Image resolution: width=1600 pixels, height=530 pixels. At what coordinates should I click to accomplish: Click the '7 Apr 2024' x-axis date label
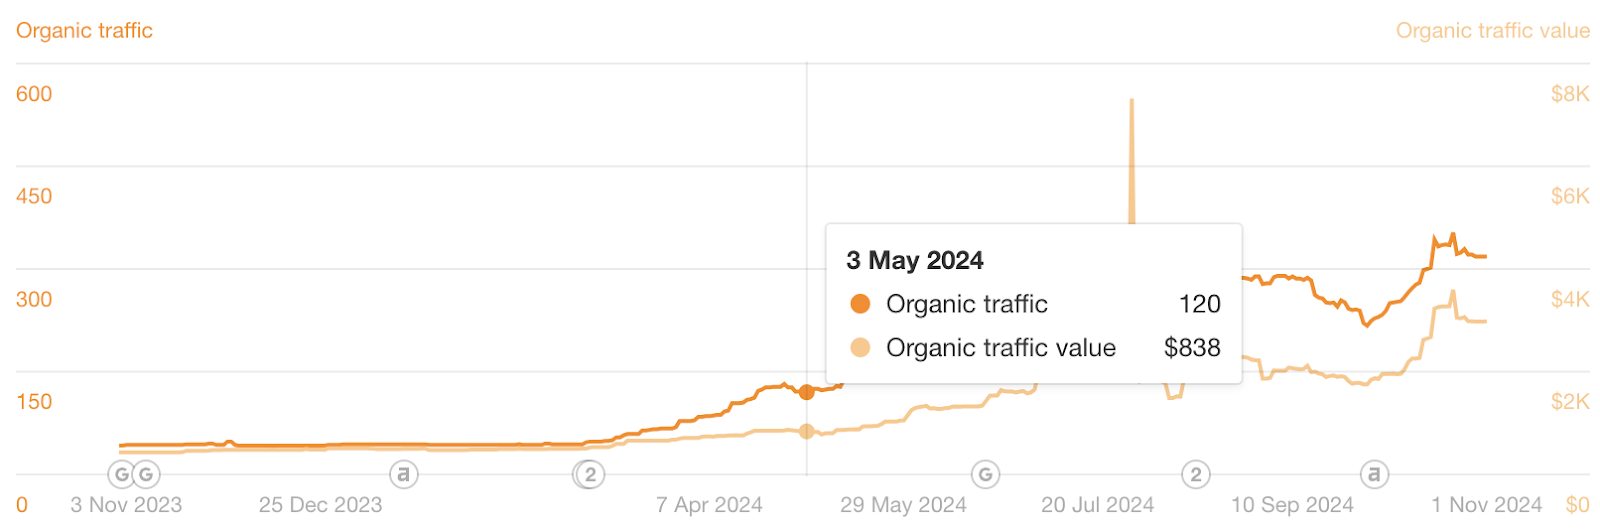click(x=709, y=505)
